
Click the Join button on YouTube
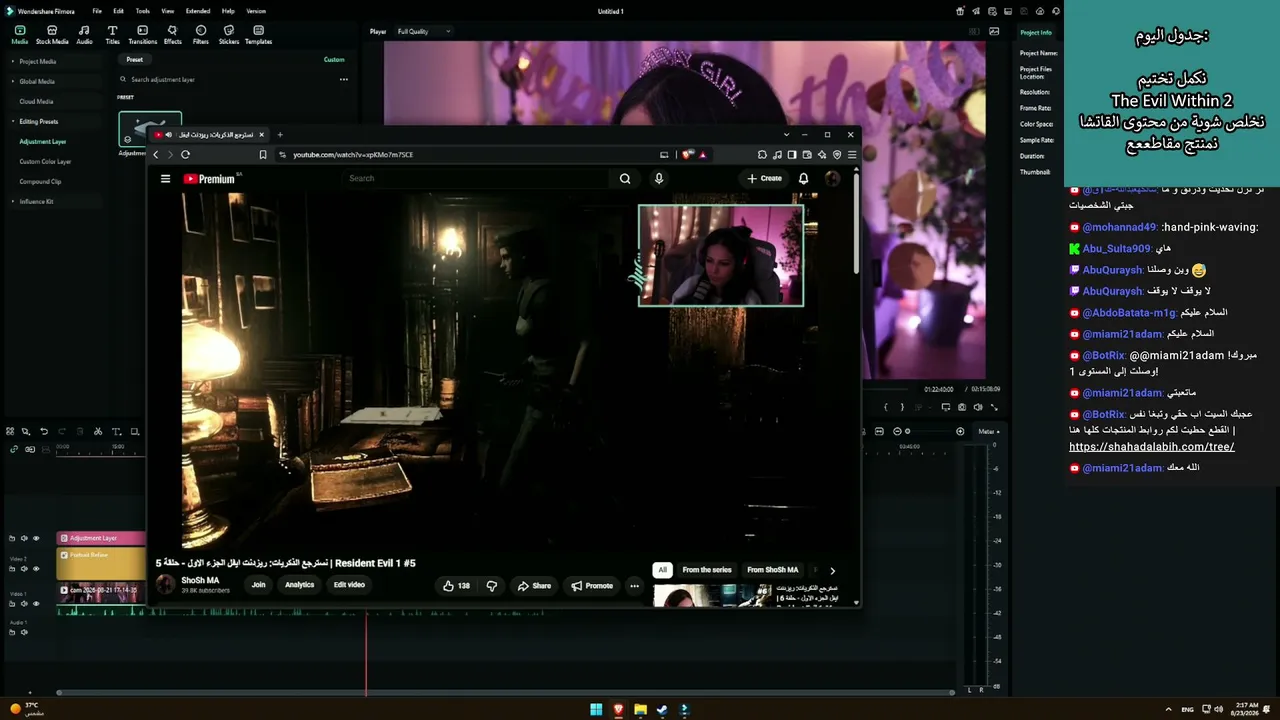click(x=258, y=585)
